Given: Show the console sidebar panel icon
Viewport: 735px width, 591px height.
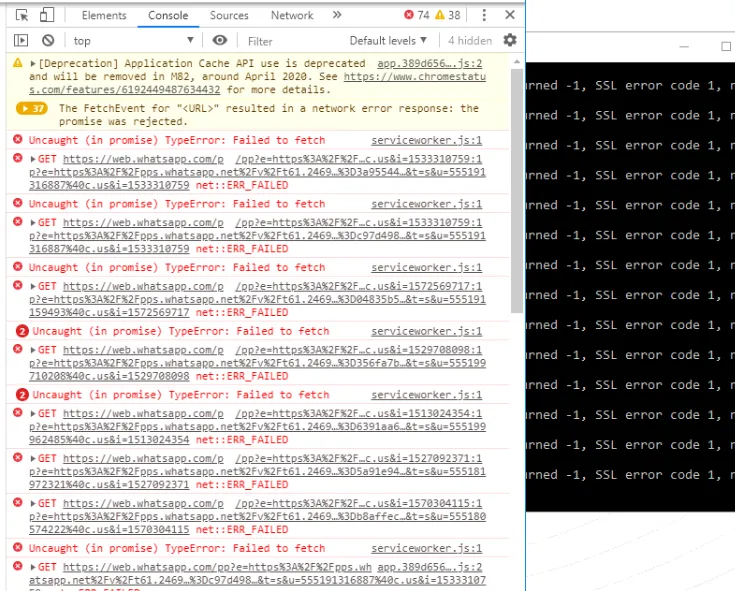Looking at the screenshot, I should pos(21,41).
